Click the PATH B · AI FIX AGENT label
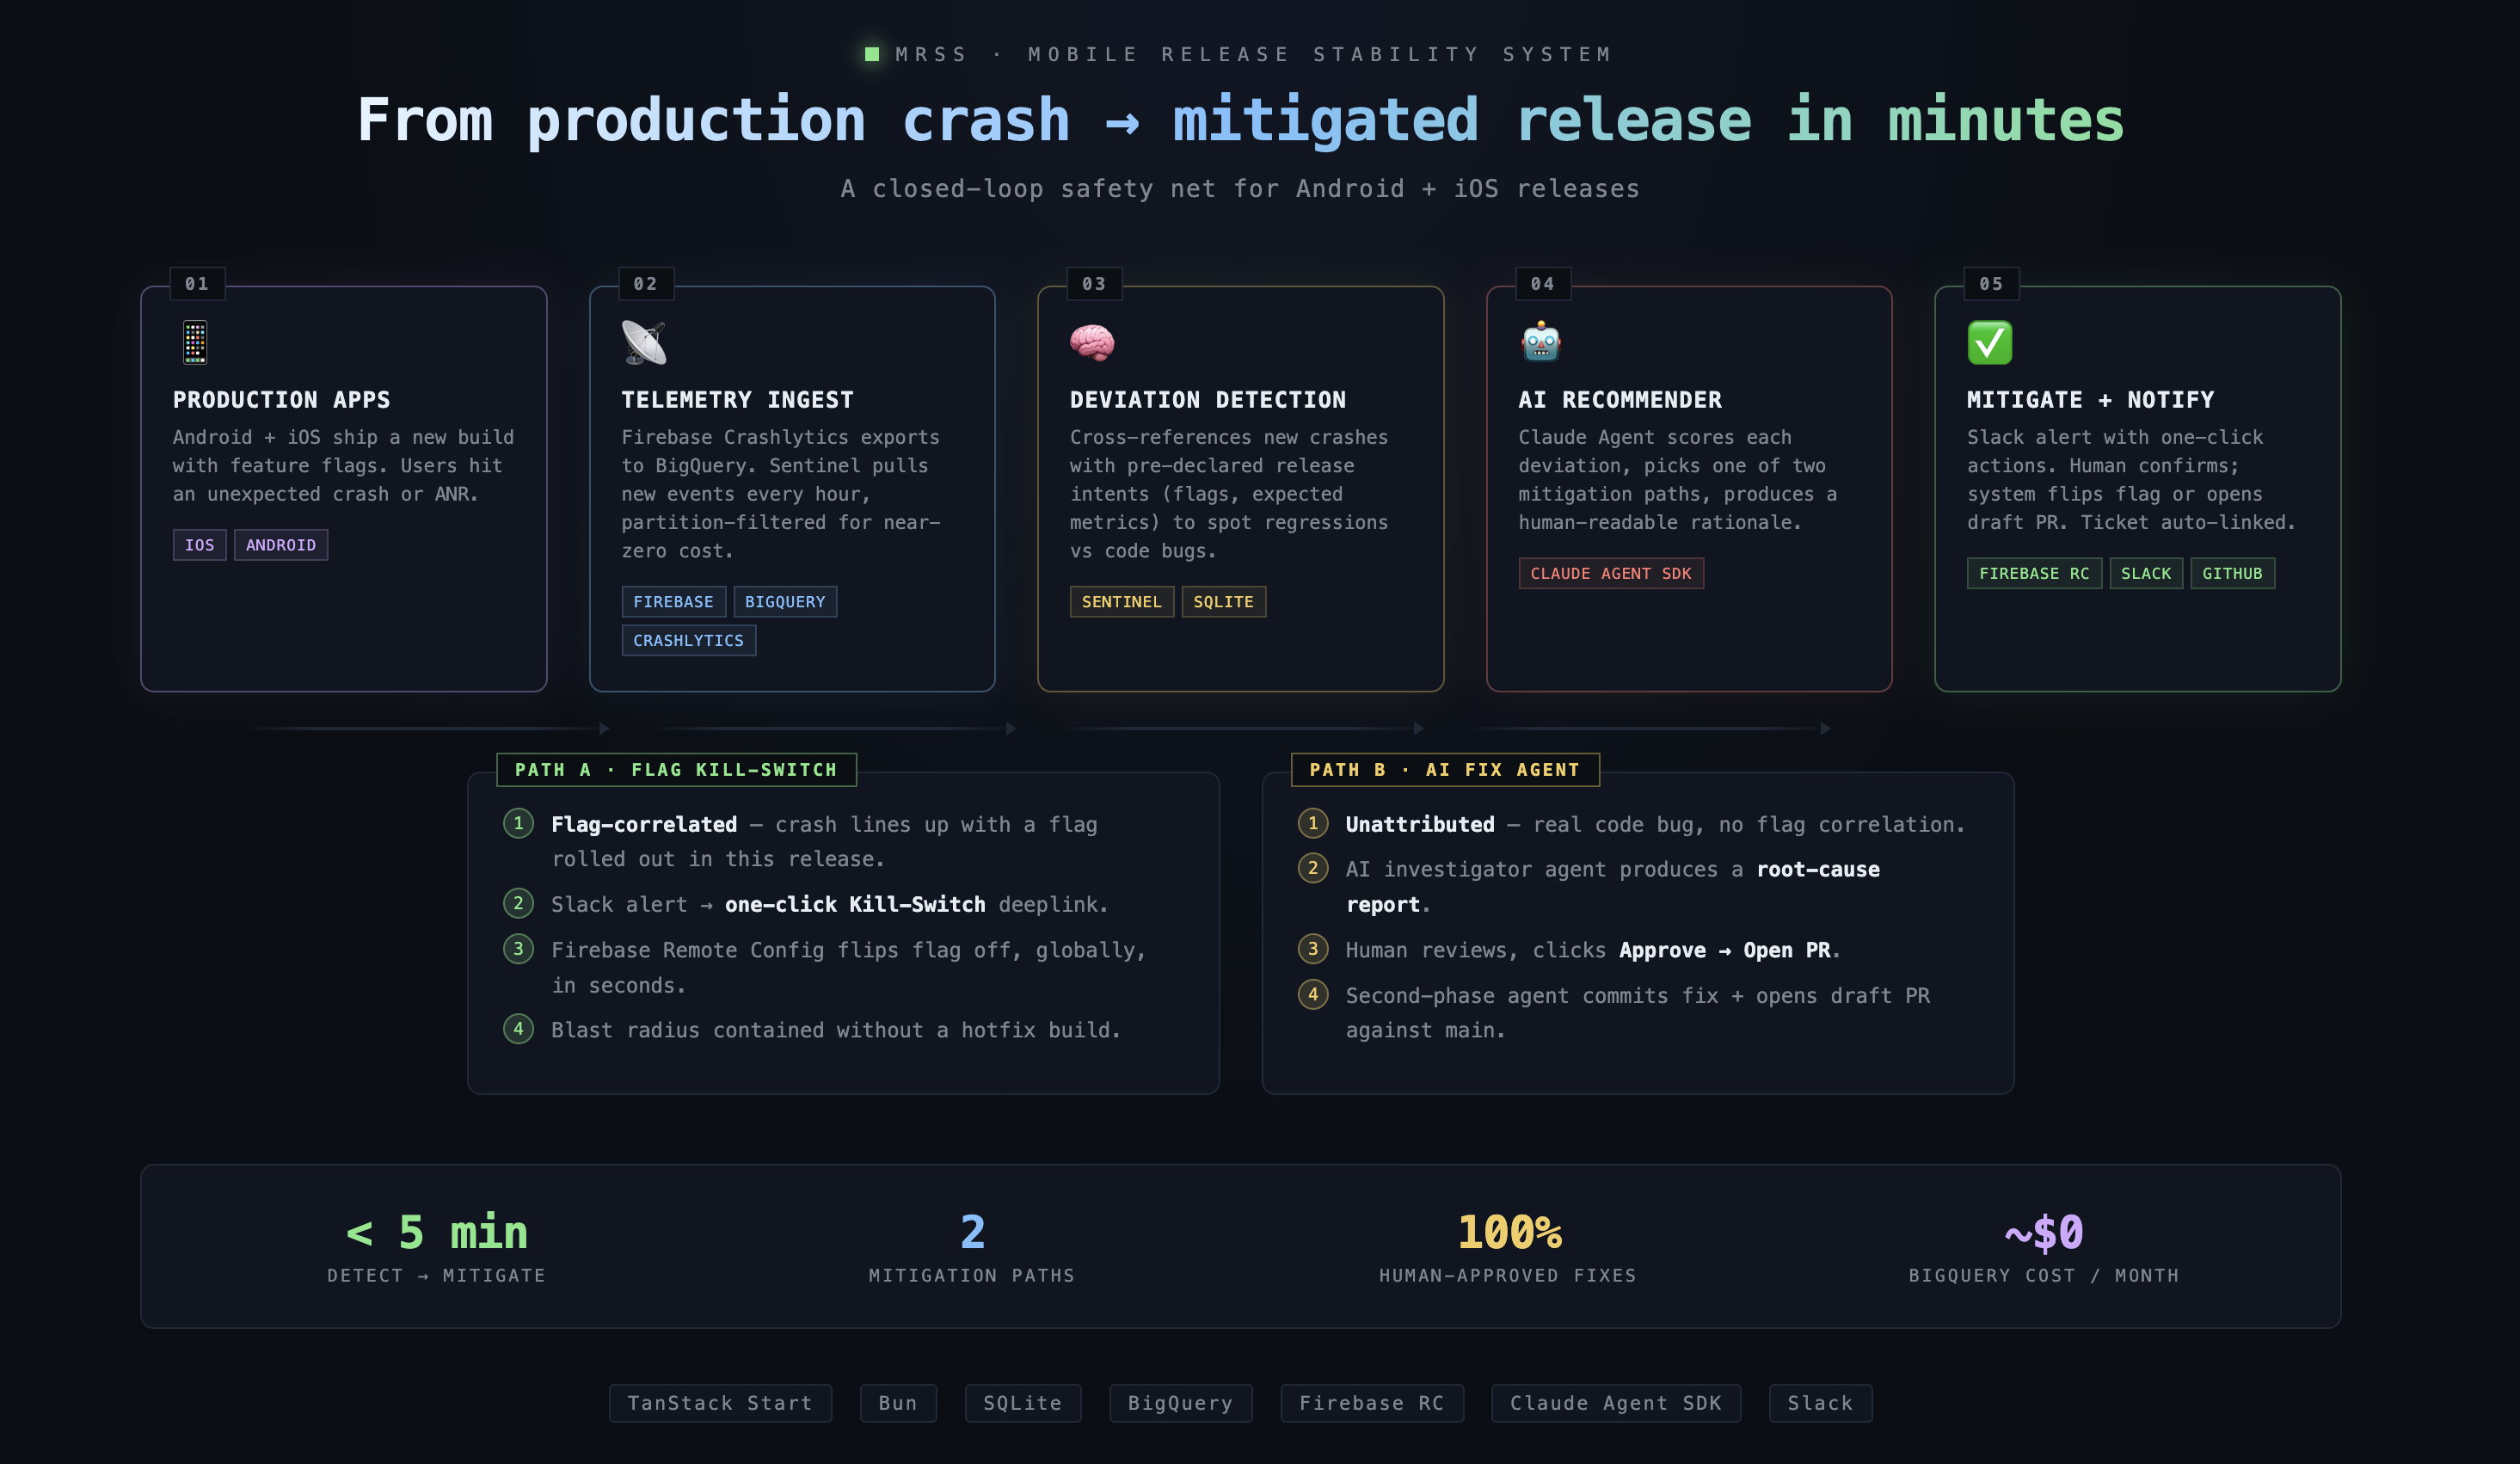The height and width of the screenshot is (1464, 2520). pos(1445,770)
